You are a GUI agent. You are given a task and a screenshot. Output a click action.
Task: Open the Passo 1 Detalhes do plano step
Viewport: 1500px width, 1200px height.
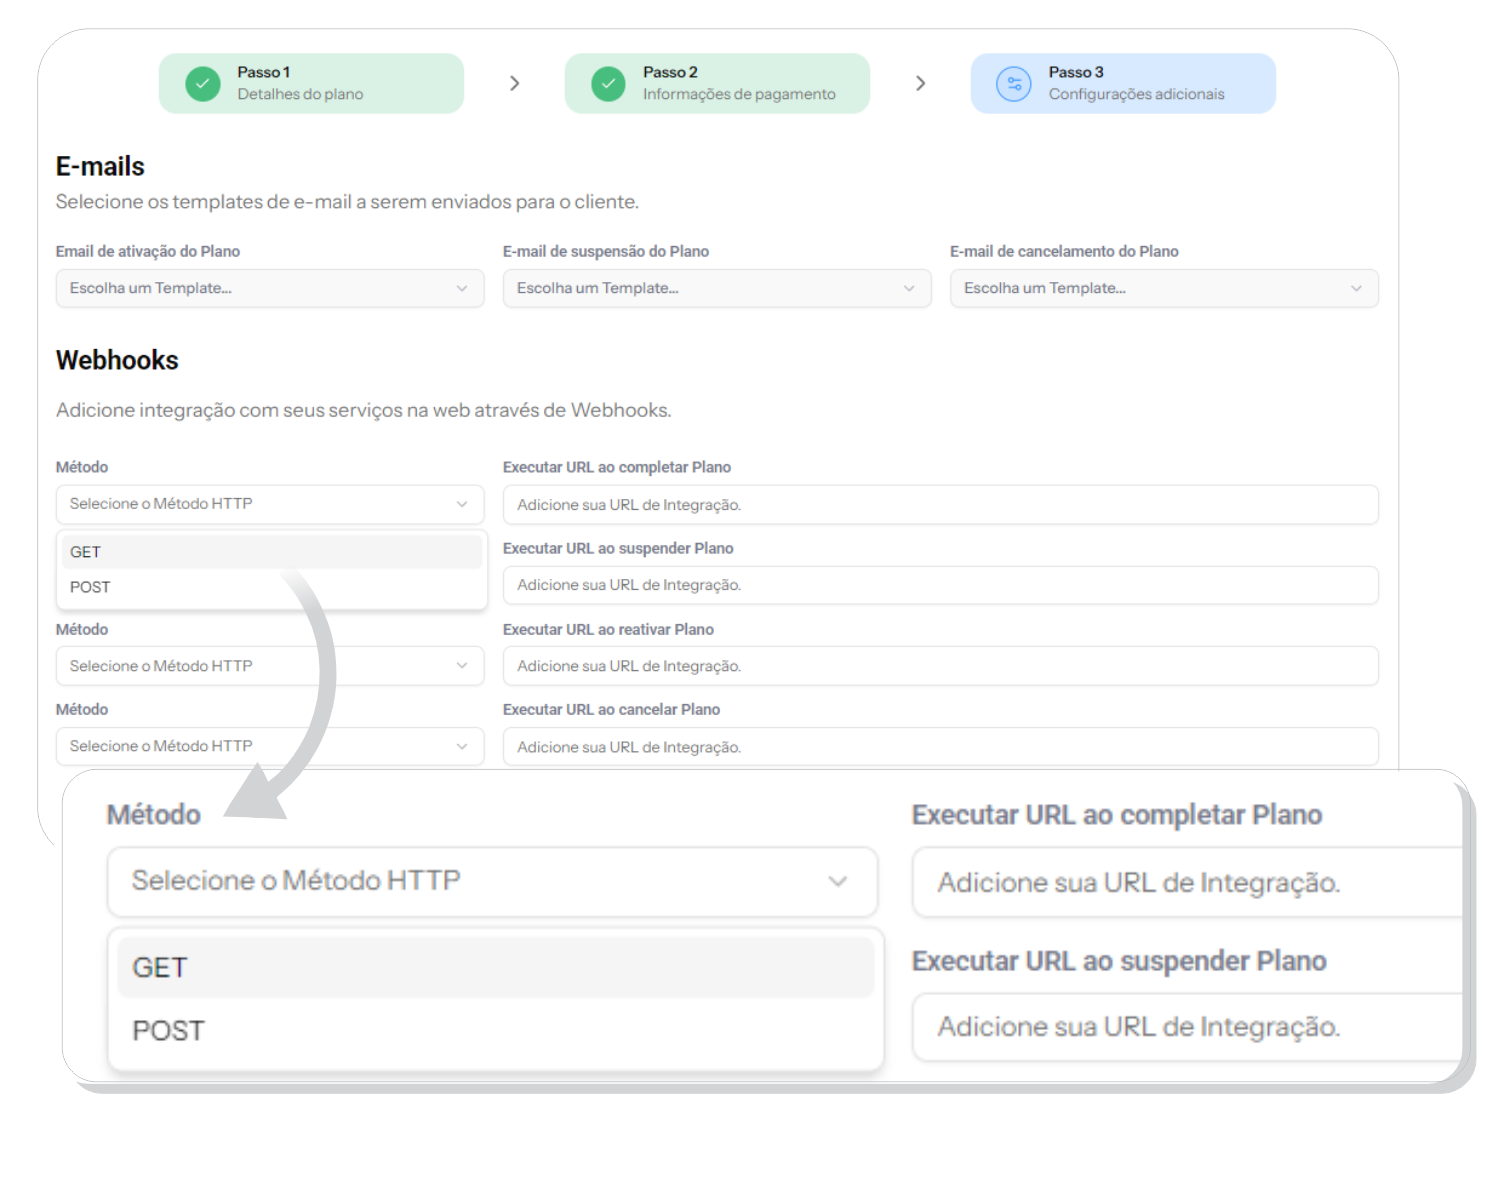[311, 84]
